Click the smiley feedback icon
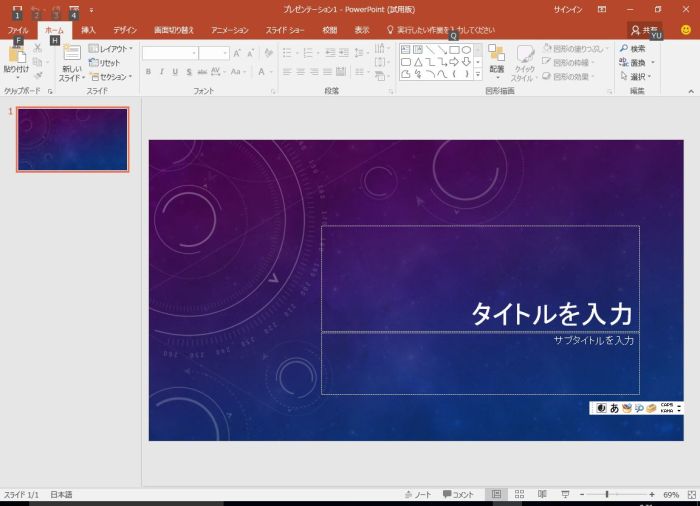Screen dimensions: 700x506 [686, 30]
